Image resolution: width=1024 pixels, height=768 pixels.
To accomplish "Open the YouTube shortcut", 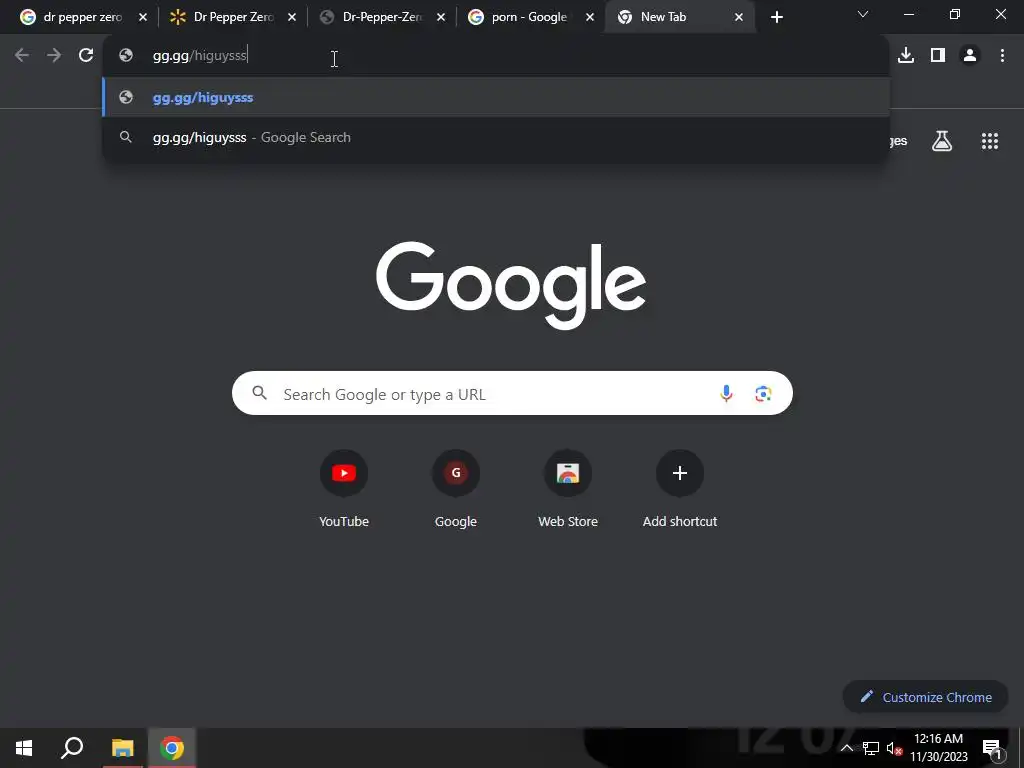I will coord(344,488).
